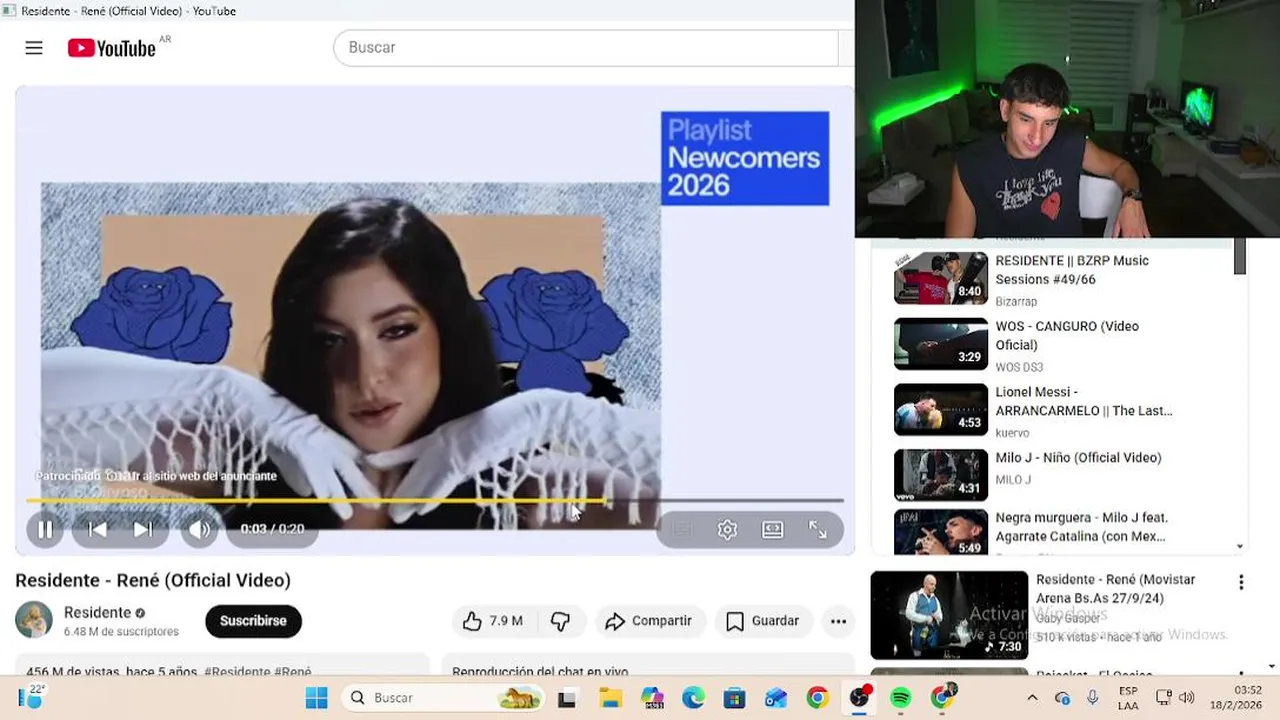Open the player settings gear
1280x720 pixels.
tap(727, 530)
